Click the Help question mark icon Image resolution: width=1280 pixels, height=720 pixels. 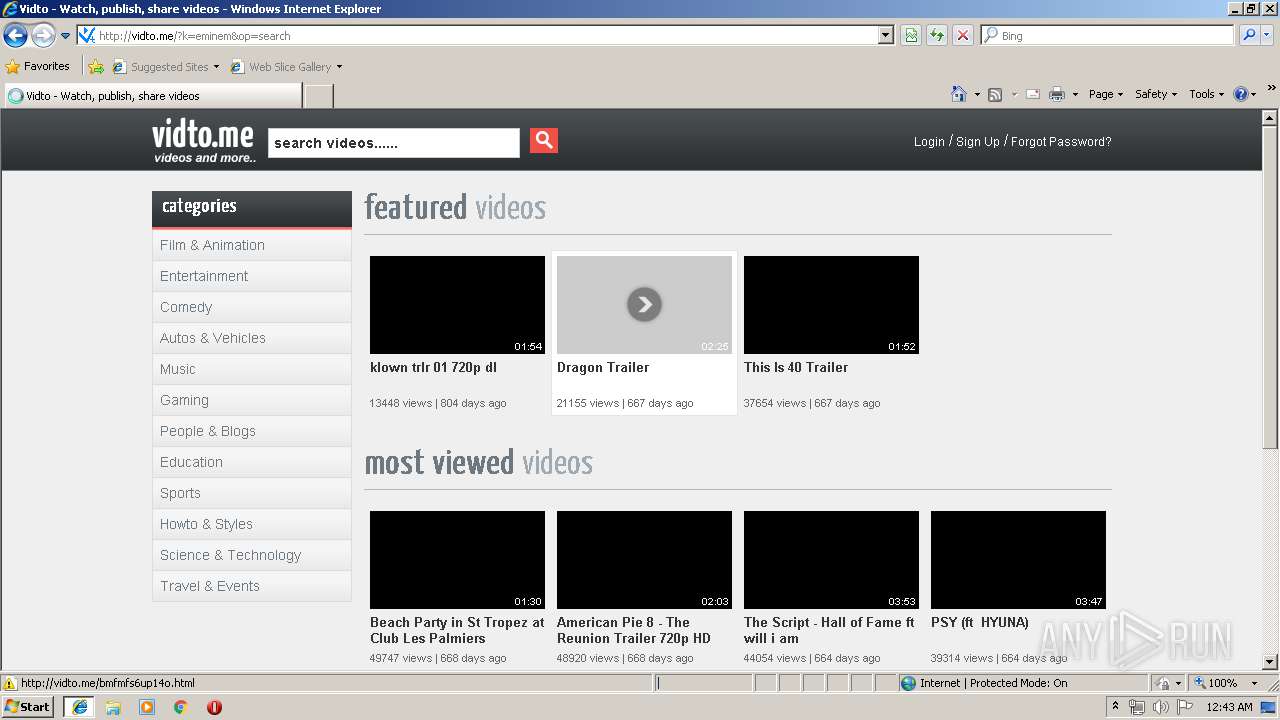1241,94
